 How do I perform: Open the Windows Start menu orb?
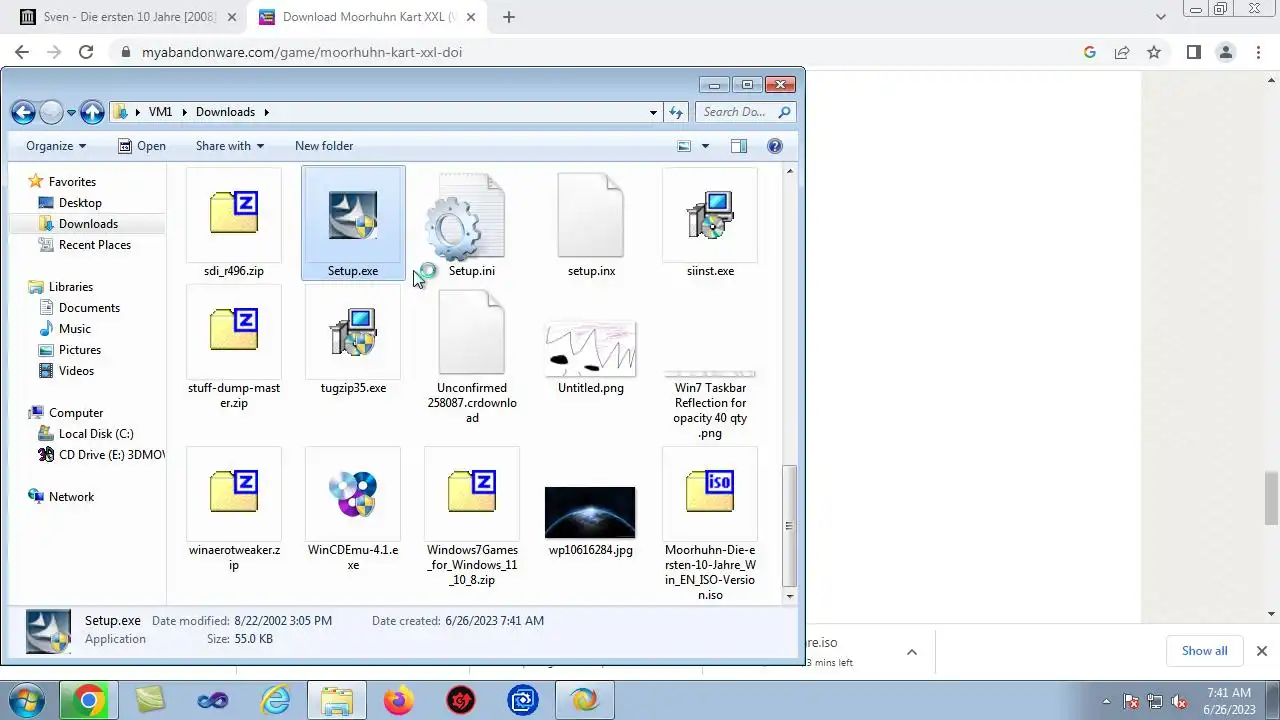click(x=27, y=700)
